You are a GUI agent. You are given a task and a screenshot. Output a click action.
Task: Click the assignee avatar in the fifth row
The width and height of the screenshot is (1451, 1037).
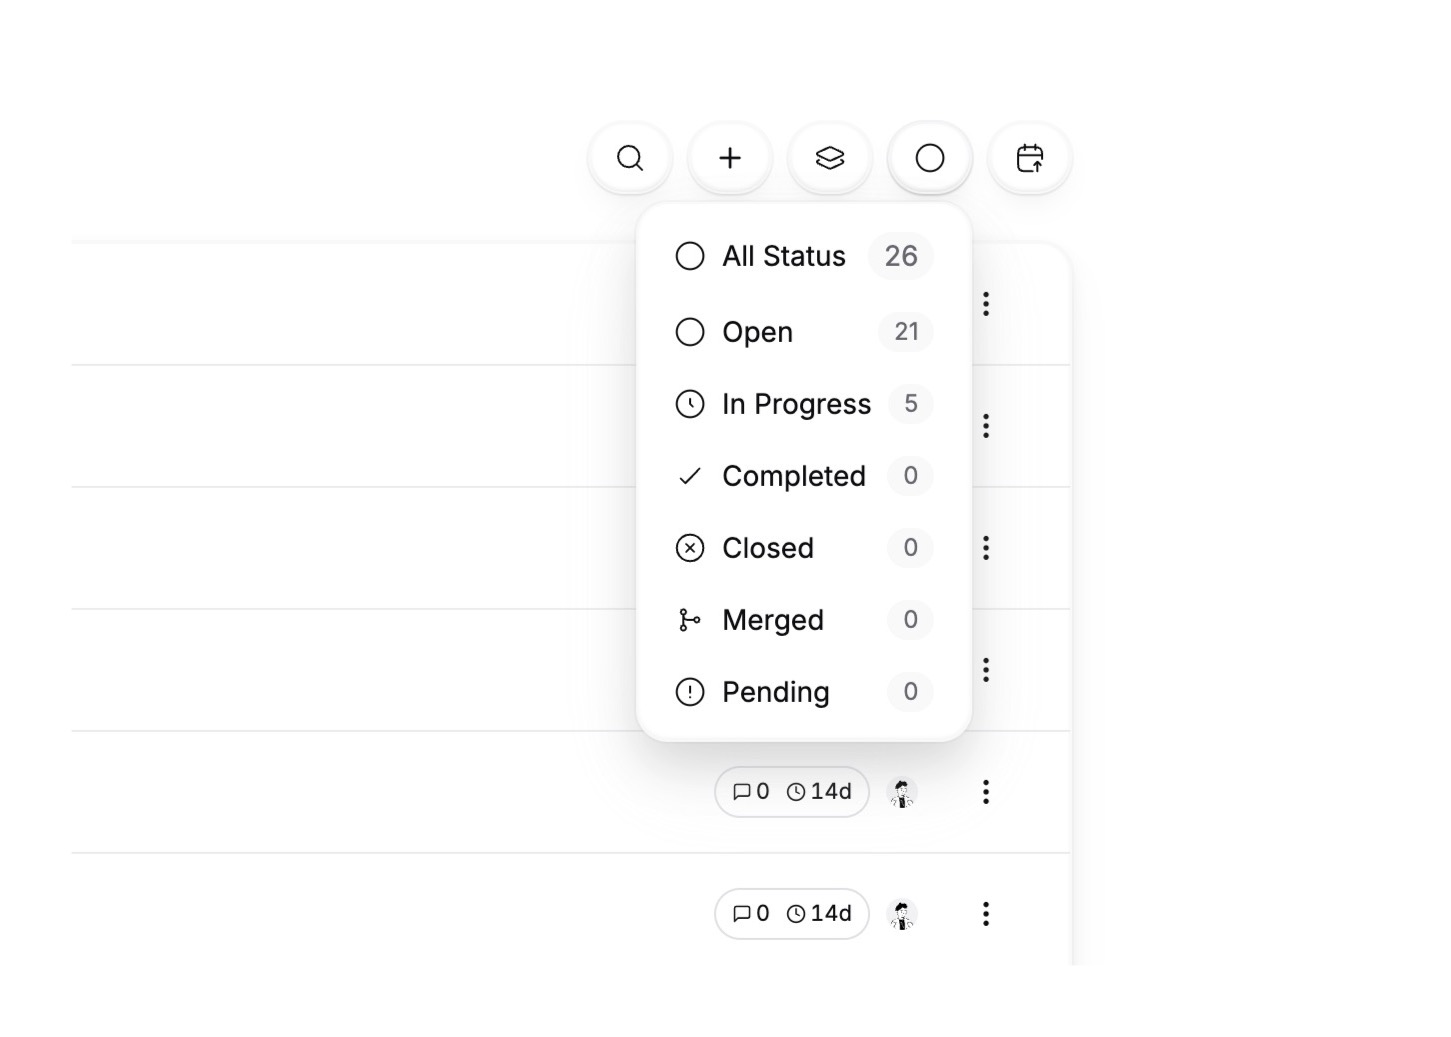point(902,792)
